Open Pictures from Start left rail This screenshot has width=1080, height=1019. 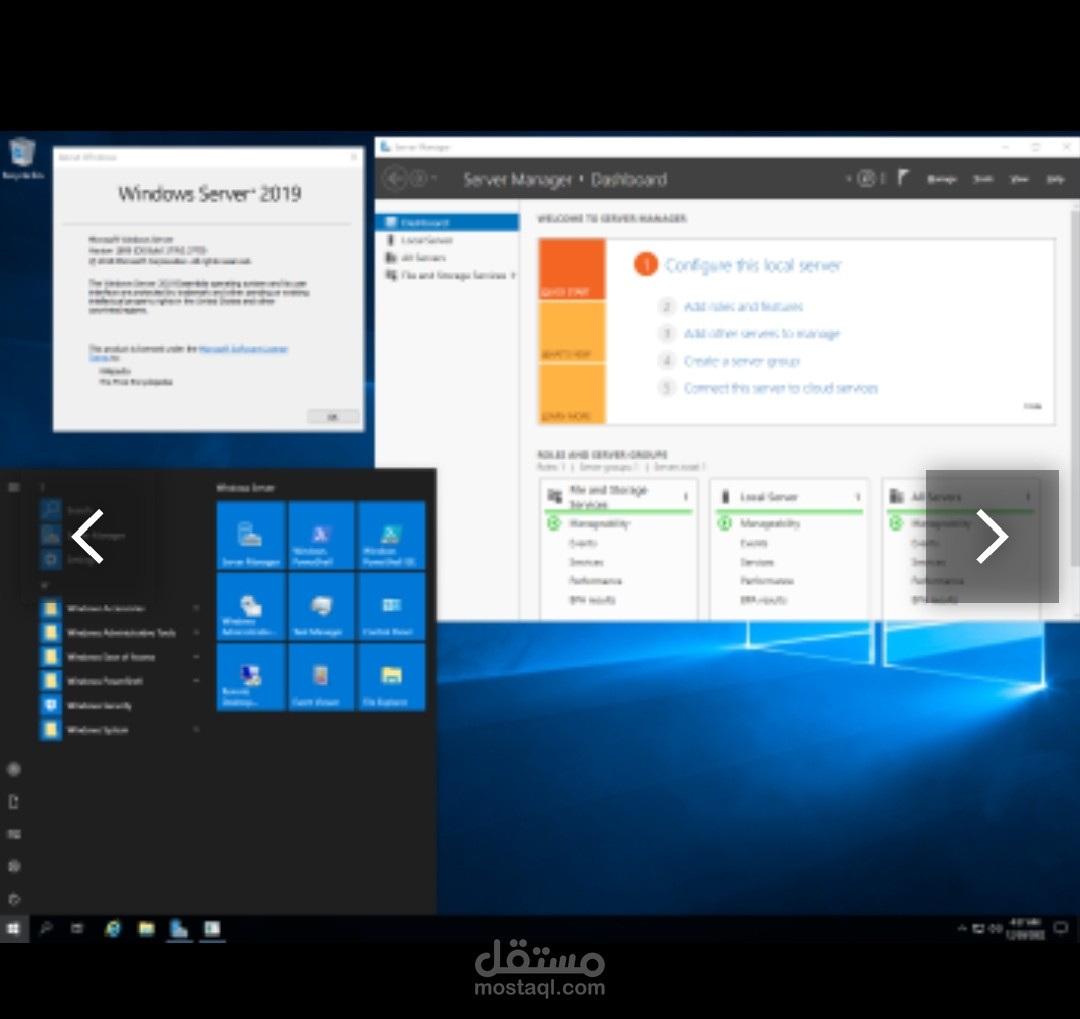coord(14,834)
